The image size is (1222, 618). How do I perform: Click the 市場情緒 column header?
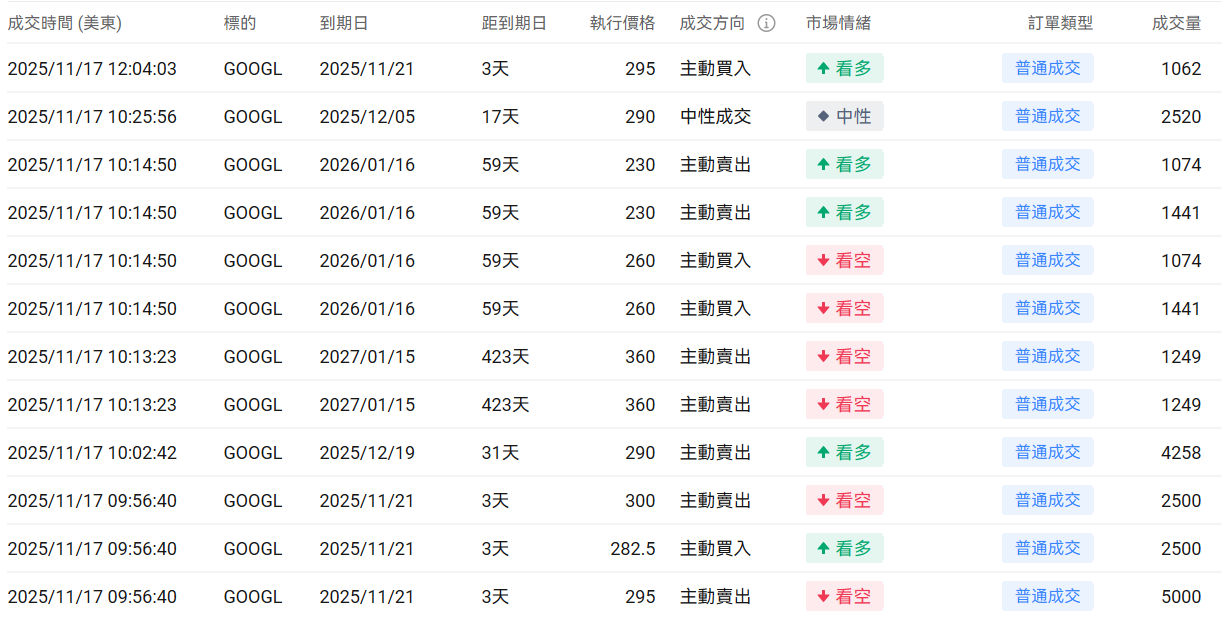(x=838, y=23)
